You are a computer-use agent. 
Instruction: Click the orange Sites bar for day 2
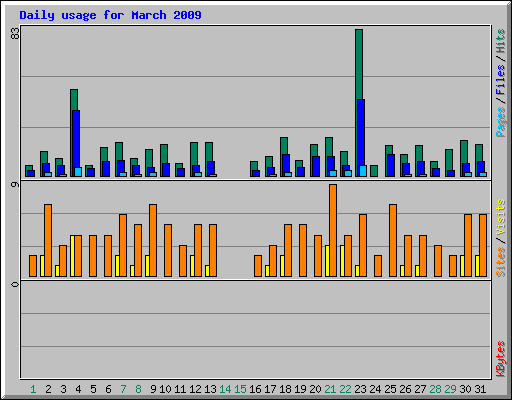[48, 240]
